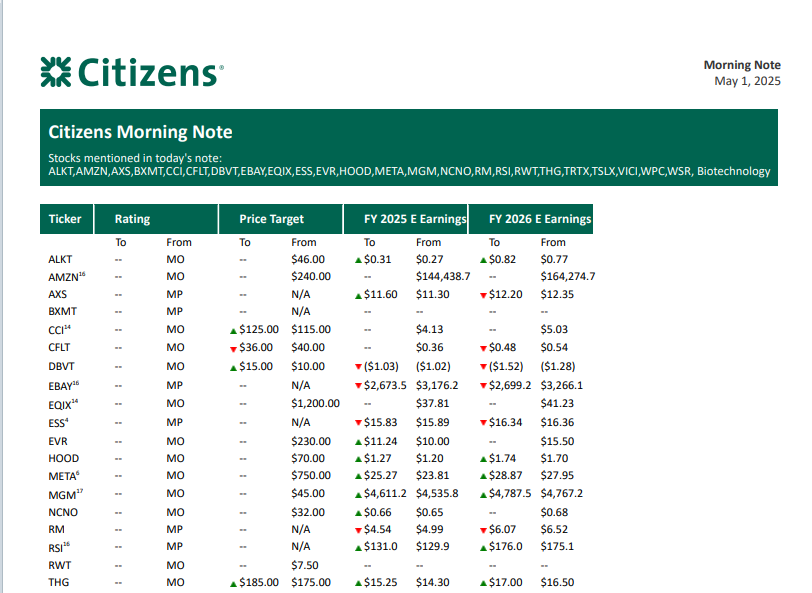The height and width of the screenshot is (593, 812).
Task: Click the $131.0 earnings value for RSI
Action: [x=381, y=546]
